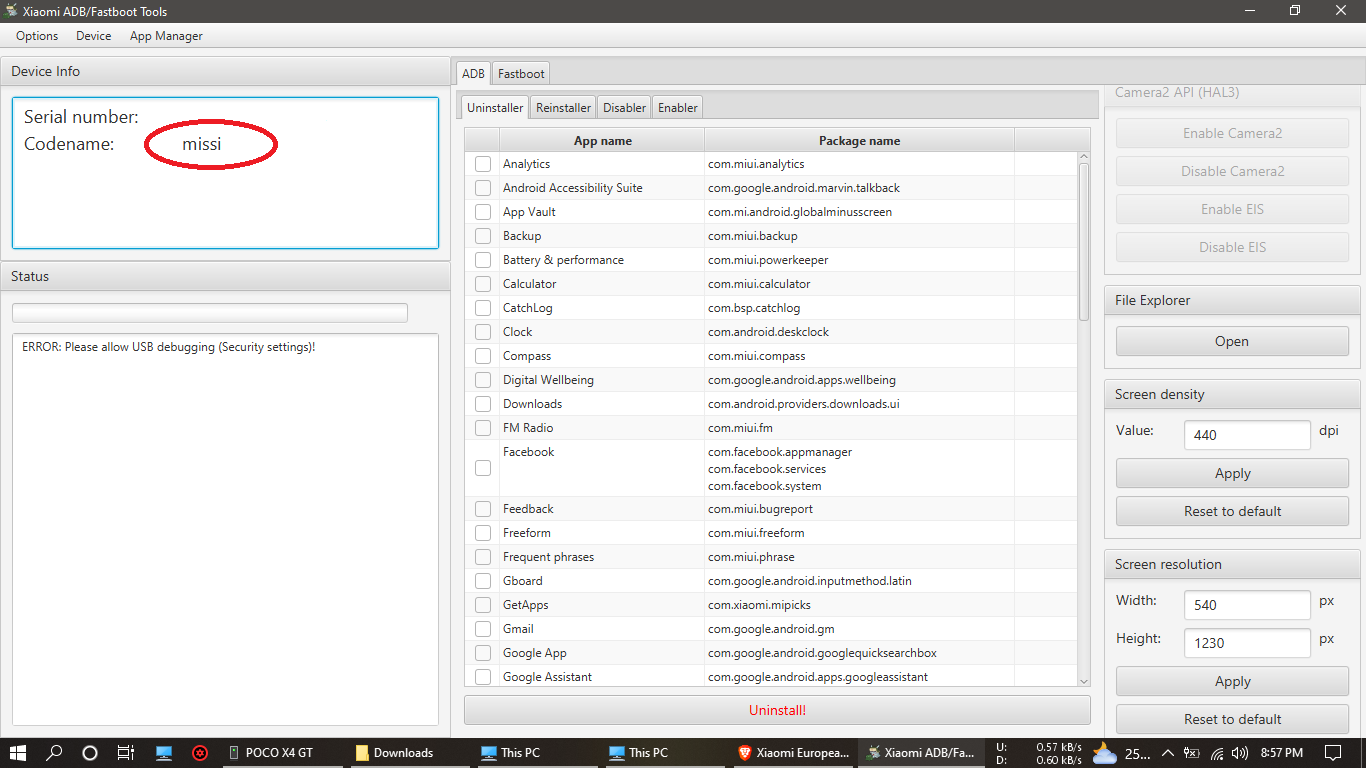
Task: Click the USB debugging error message
Action: [169, 347]
